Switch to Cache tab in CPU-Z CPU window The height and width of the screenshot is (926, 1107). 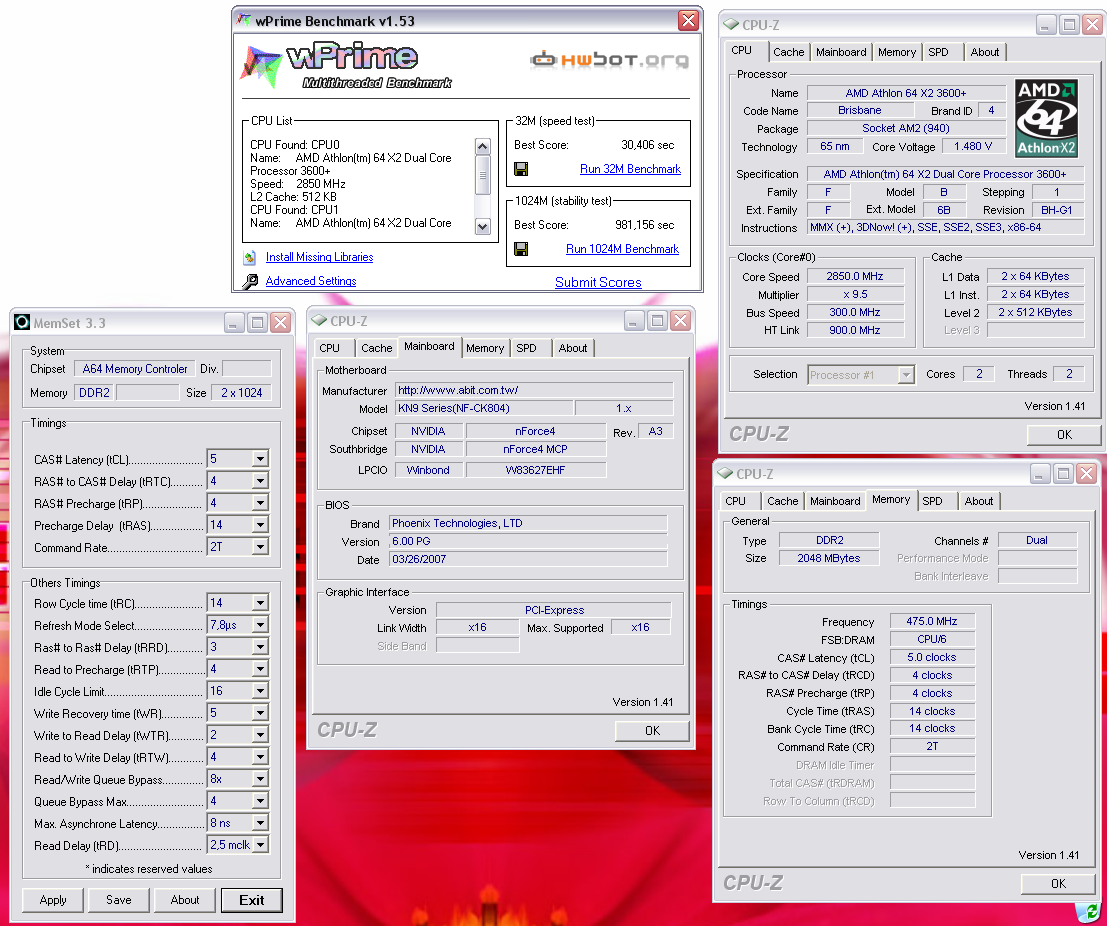pos(788,52)
